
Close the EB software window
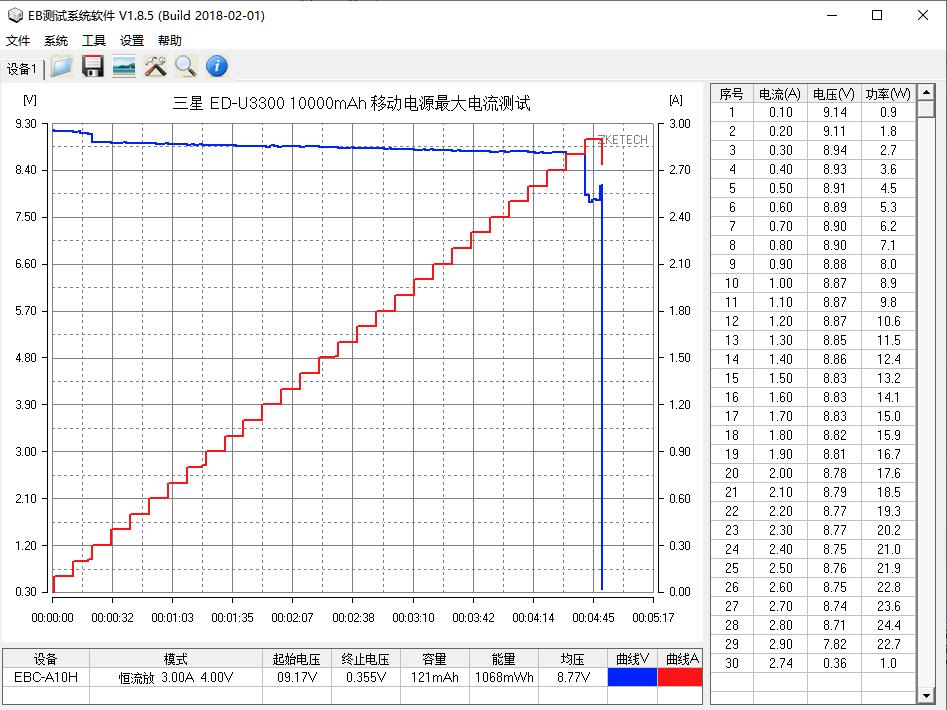click(922, 15)
